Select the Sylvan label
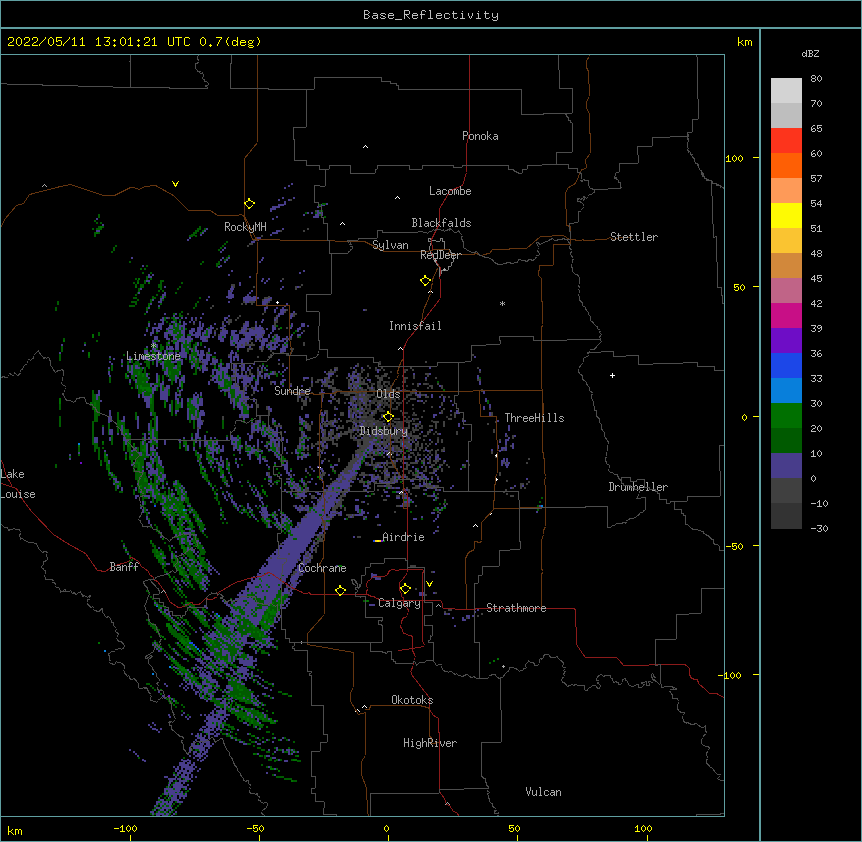 coord(390,245)
